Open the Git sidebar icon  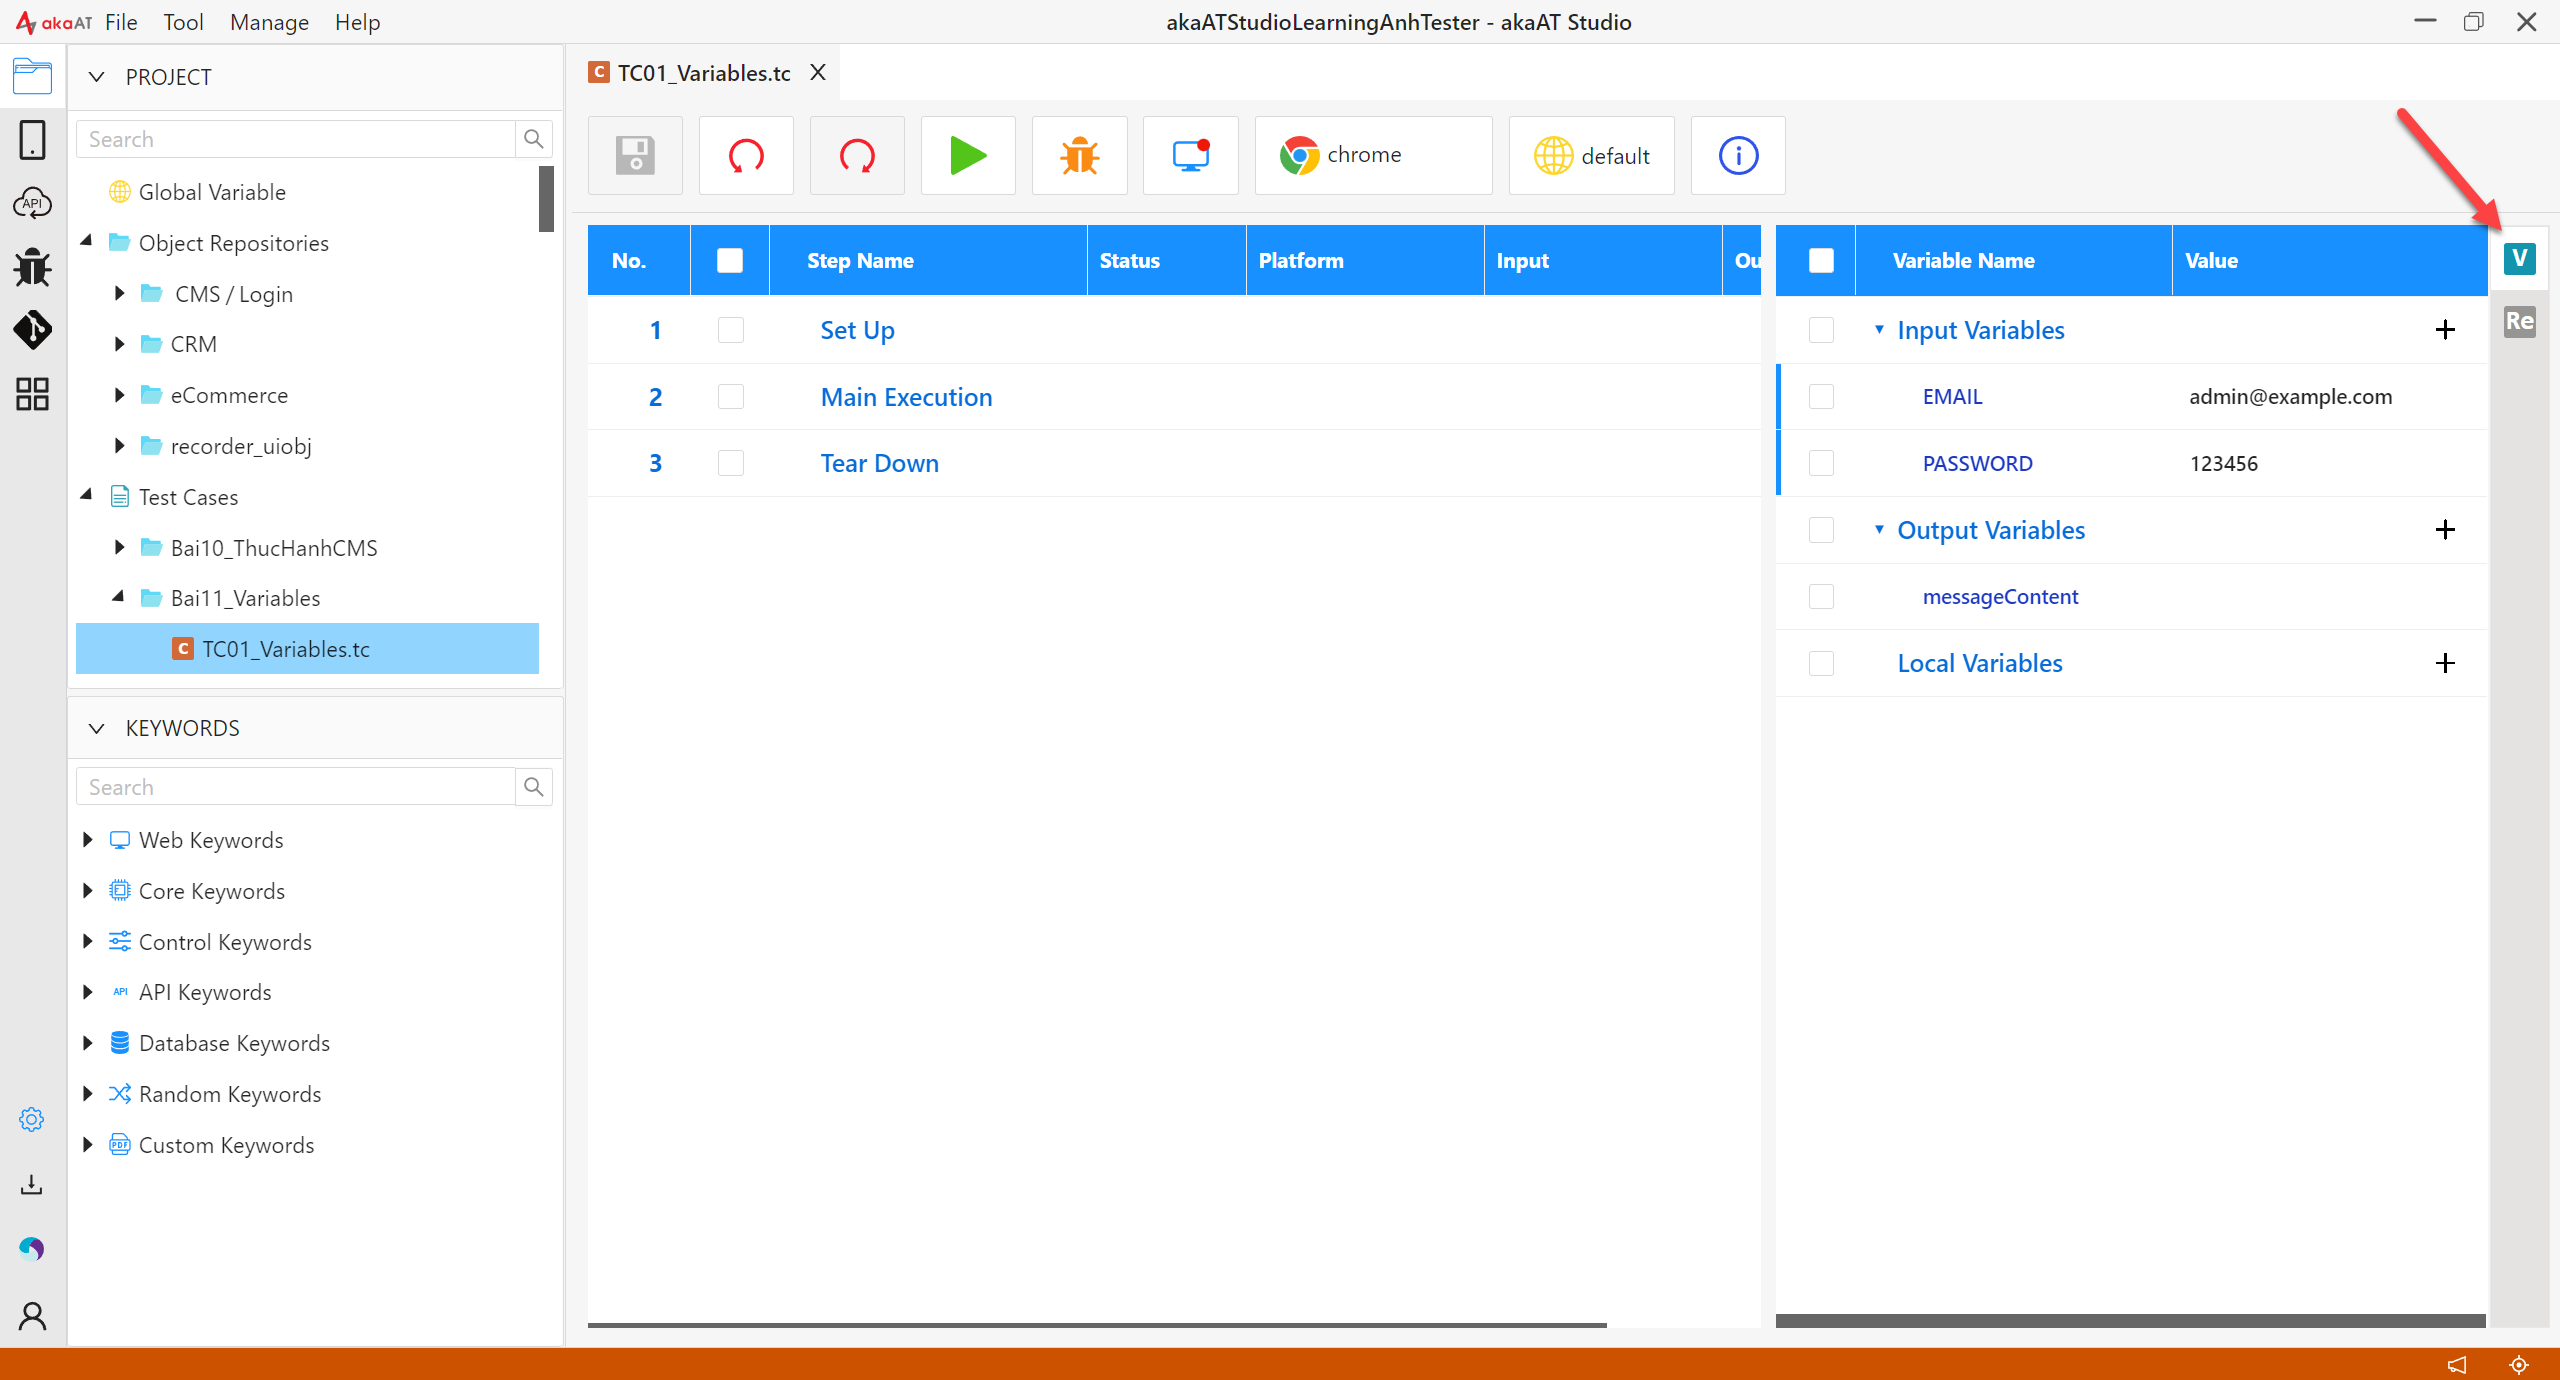pyautogui.click(x=32, y=330)
